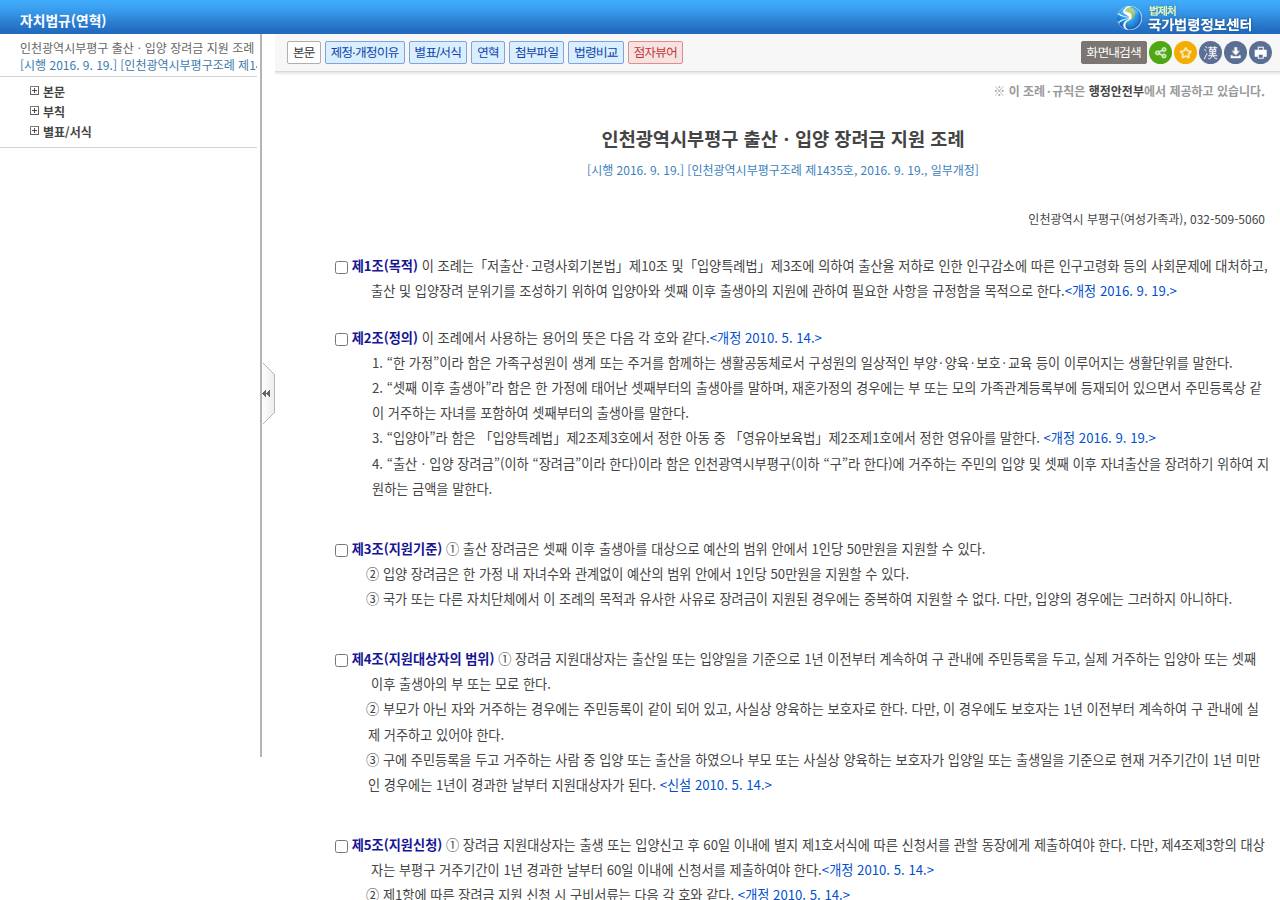Screen dimensions: 1280x900
Task: Select the 부칙 label in the tree
Action: pyautogui.click(x=54, y=111)
